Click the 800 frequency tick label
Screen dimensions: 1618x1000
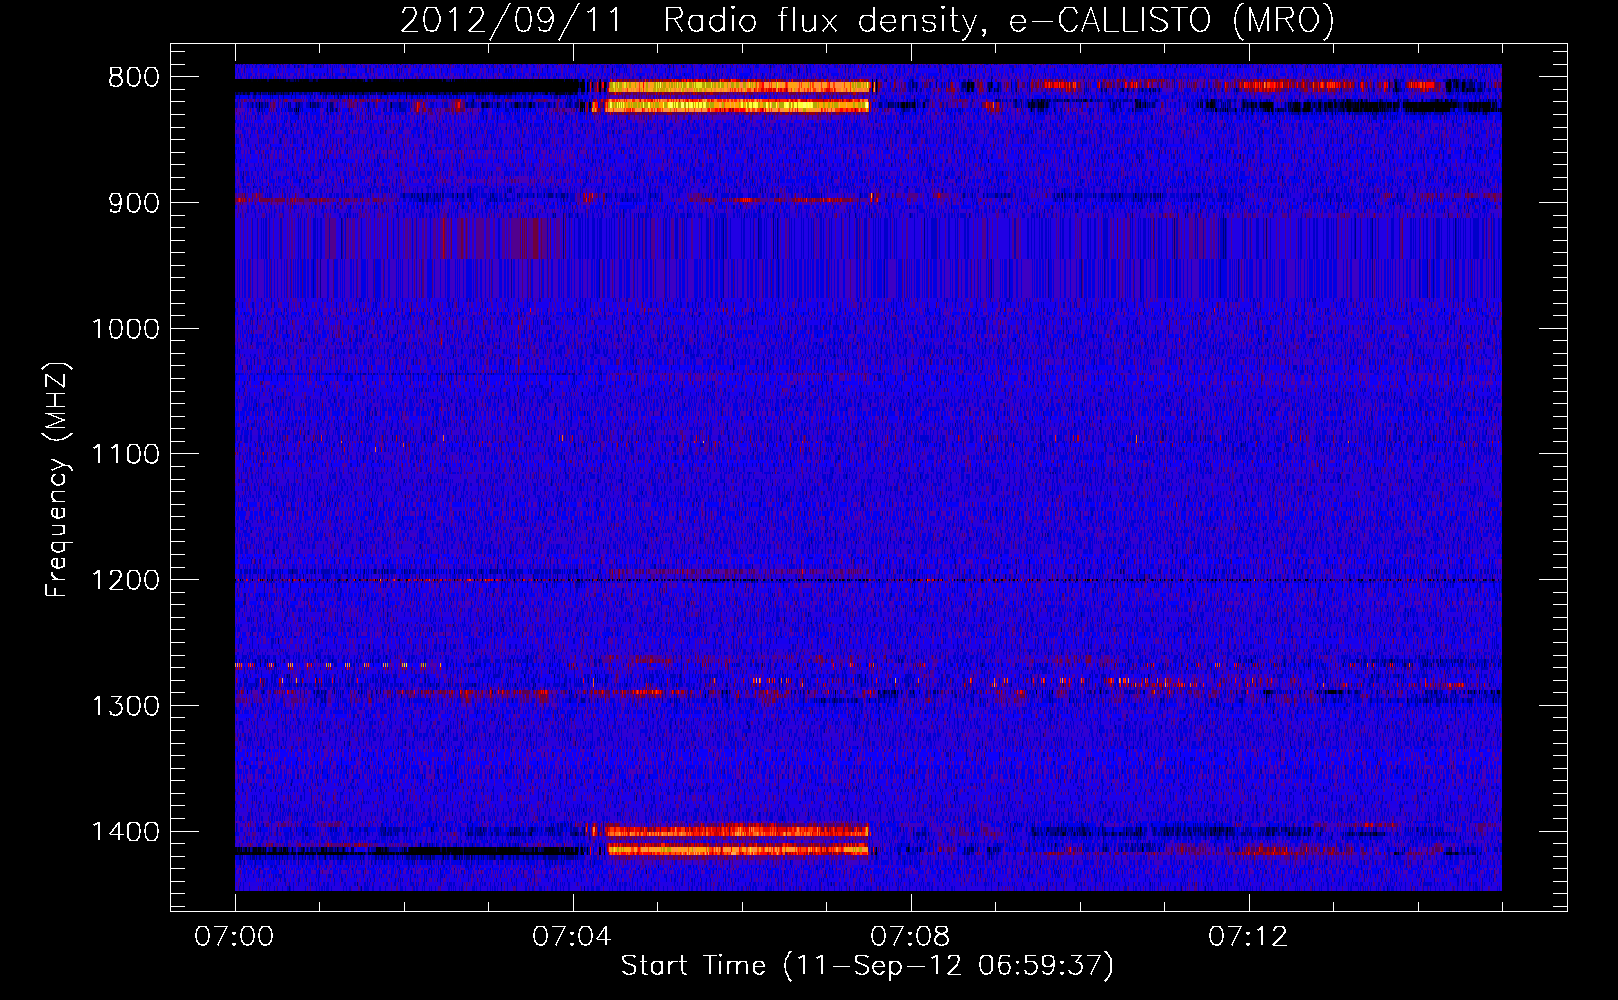point(133,78)
